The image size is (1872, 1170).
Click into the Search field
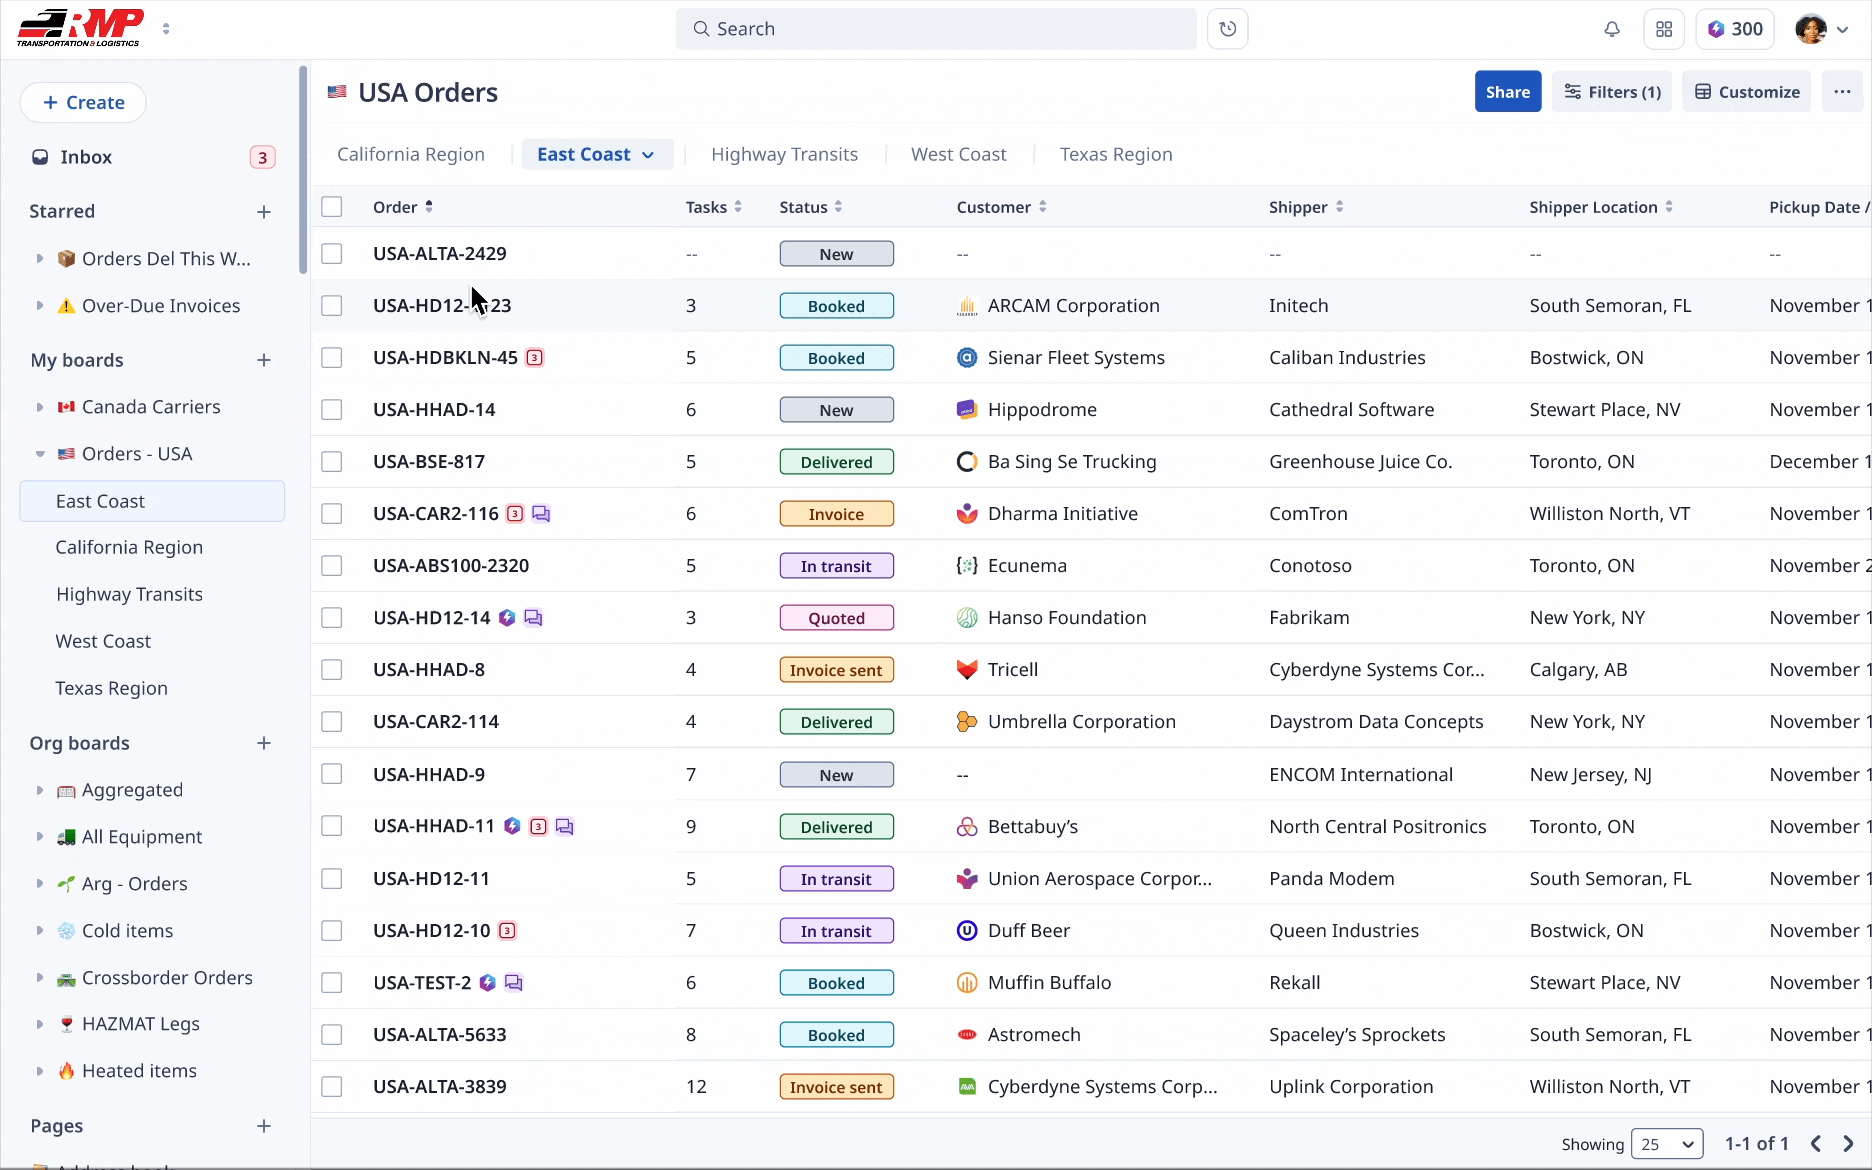(x=935, y=29)
